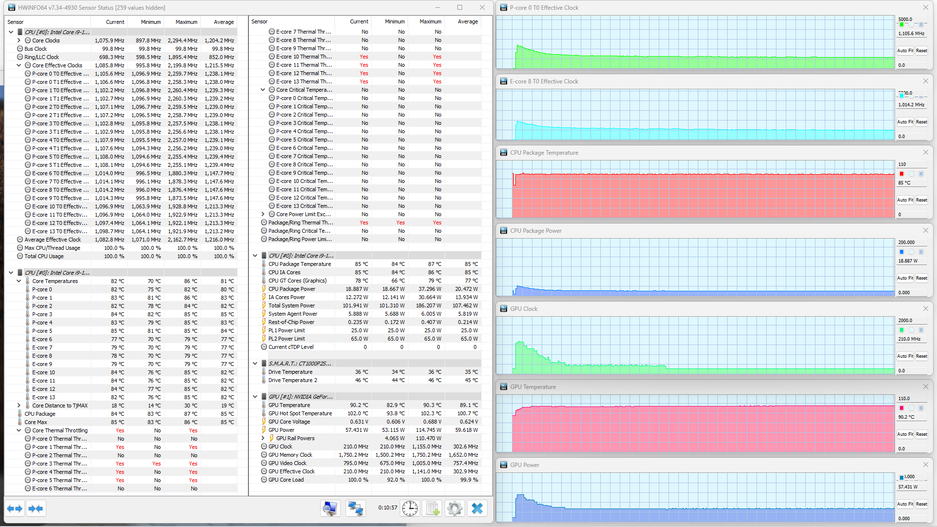Select the GPU Memory Clock row
This screenshot has height=527, width=937.
tap(365, 455)
